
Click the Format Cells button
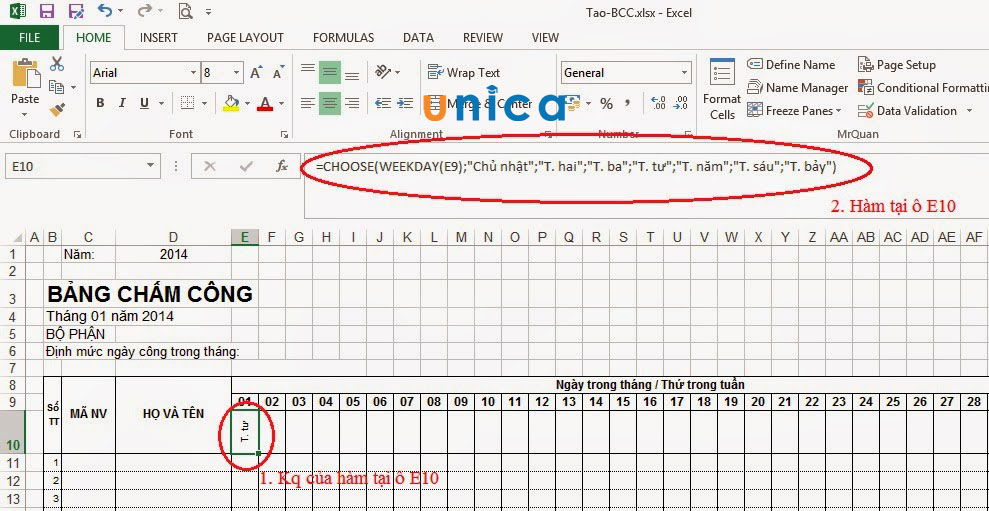pyautogui.click(x=722, y=89)
